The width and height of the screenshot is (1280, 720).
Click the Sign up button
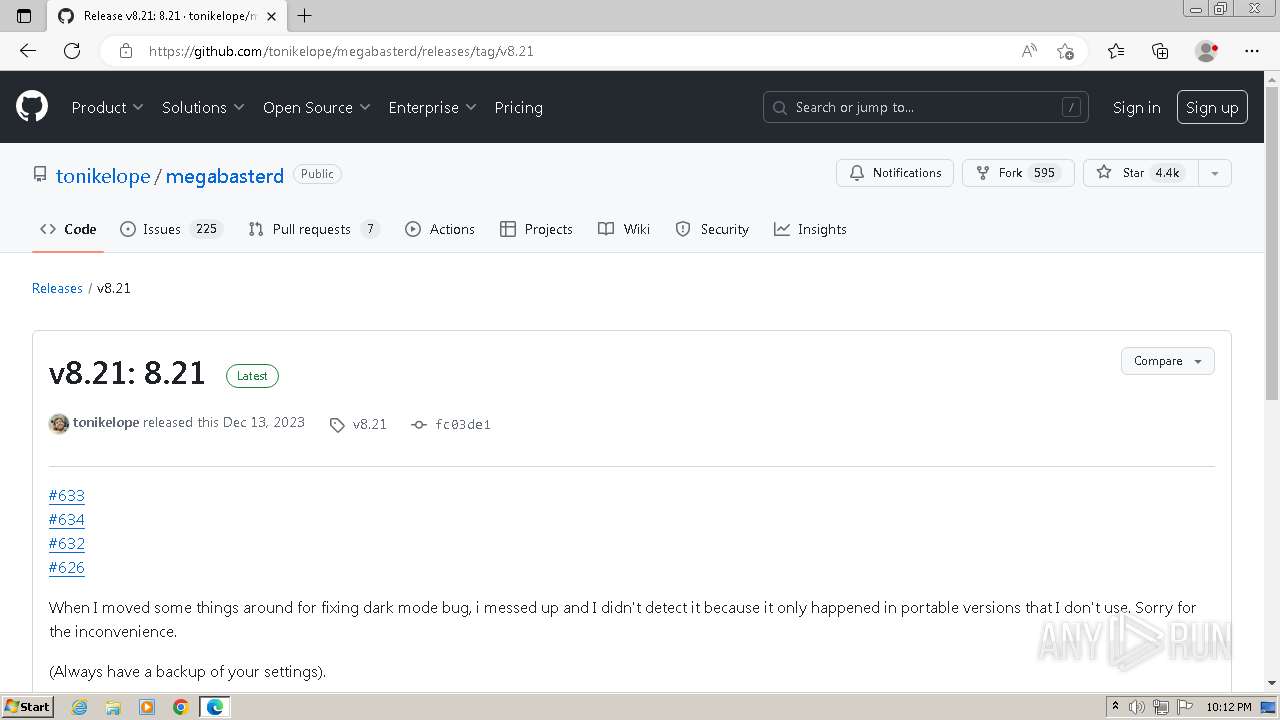tap(1212, 107)
